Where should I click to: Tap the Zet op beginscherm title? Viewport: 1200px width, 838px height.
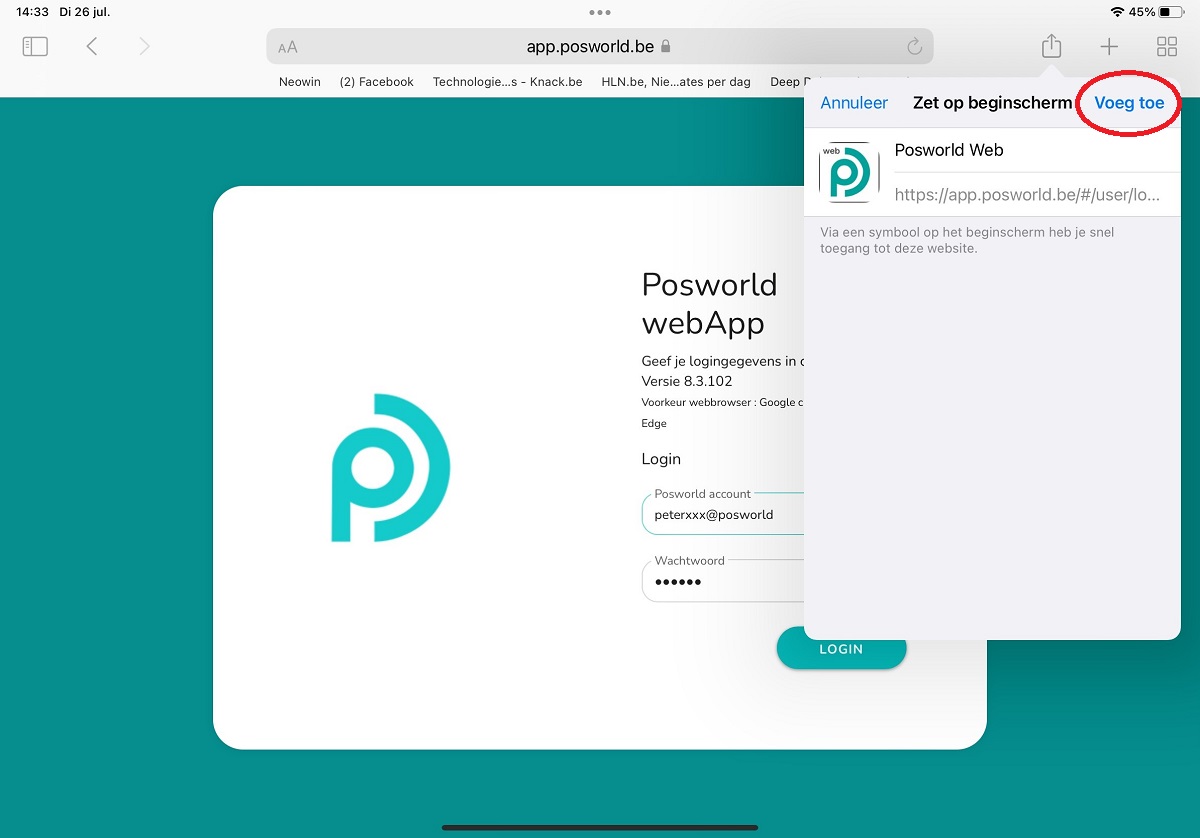pyautogui.click(x=992, y=103)
